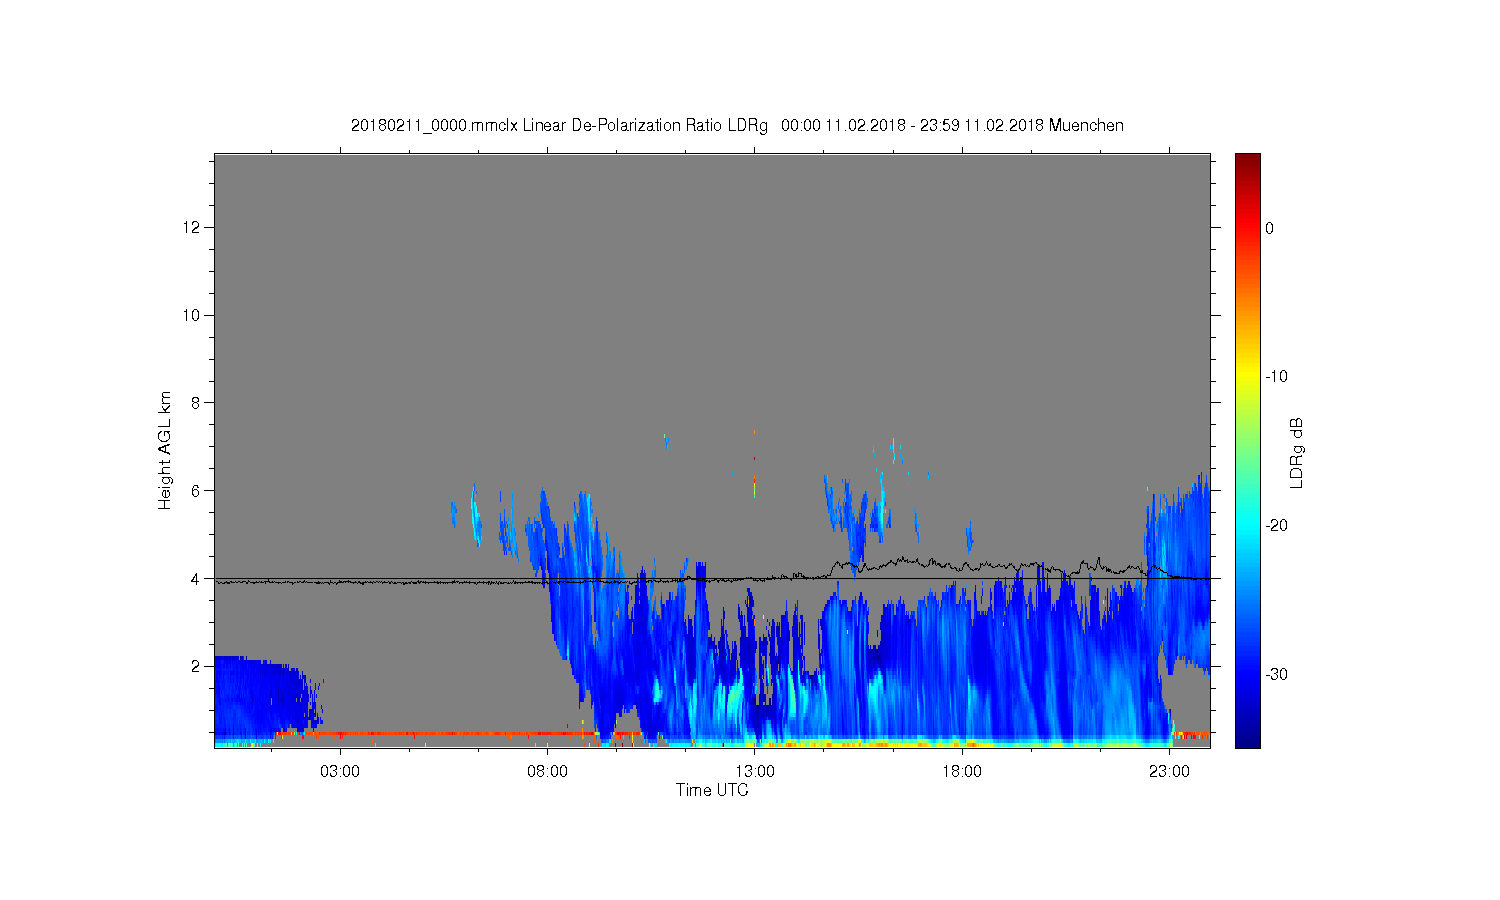Click the colorbar tick label 0
The width and height of the screenshot is (1500, 900).
(1270, 228)
